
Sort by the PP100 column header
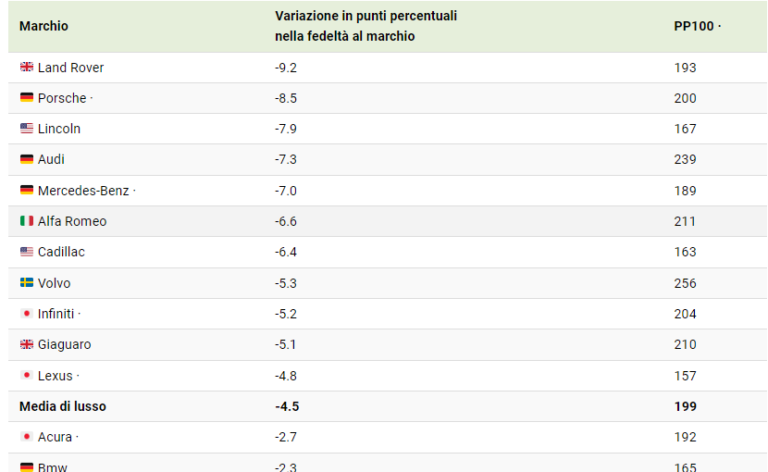(x=694, y=26)
